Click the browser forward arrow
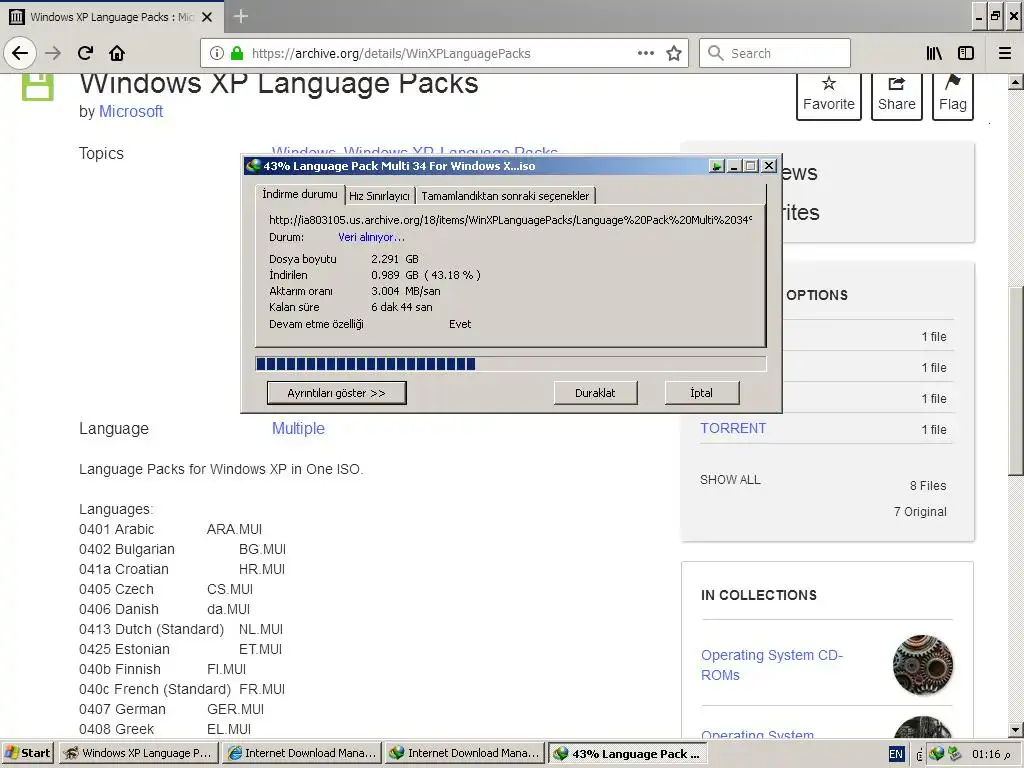The height and width of the screenshot is (768, 1024). click(53, 53)
